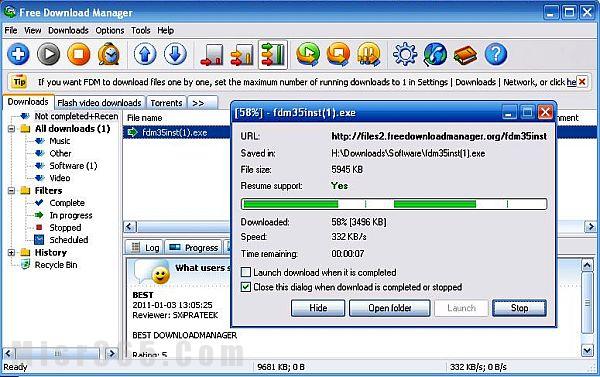The height and width of the screenshot is (377, 600).
Task: Click the orange stop all downloads icon
Action: 338,54
